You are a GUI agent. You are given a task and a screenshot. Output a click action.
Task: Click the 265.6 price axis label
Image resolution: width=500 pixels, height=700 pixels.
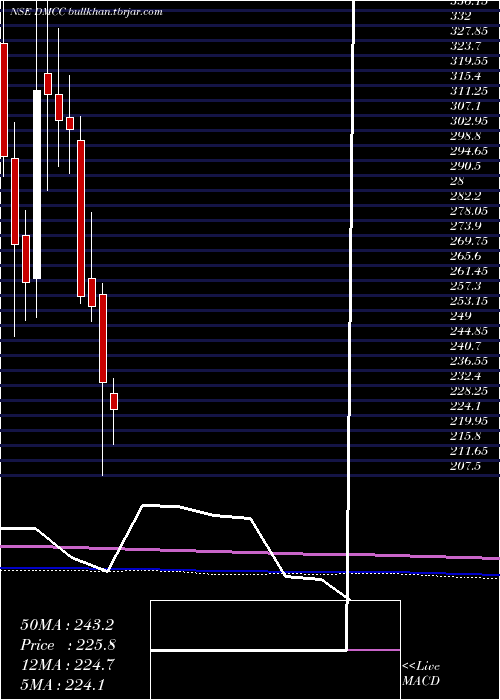tap(465, 256)
